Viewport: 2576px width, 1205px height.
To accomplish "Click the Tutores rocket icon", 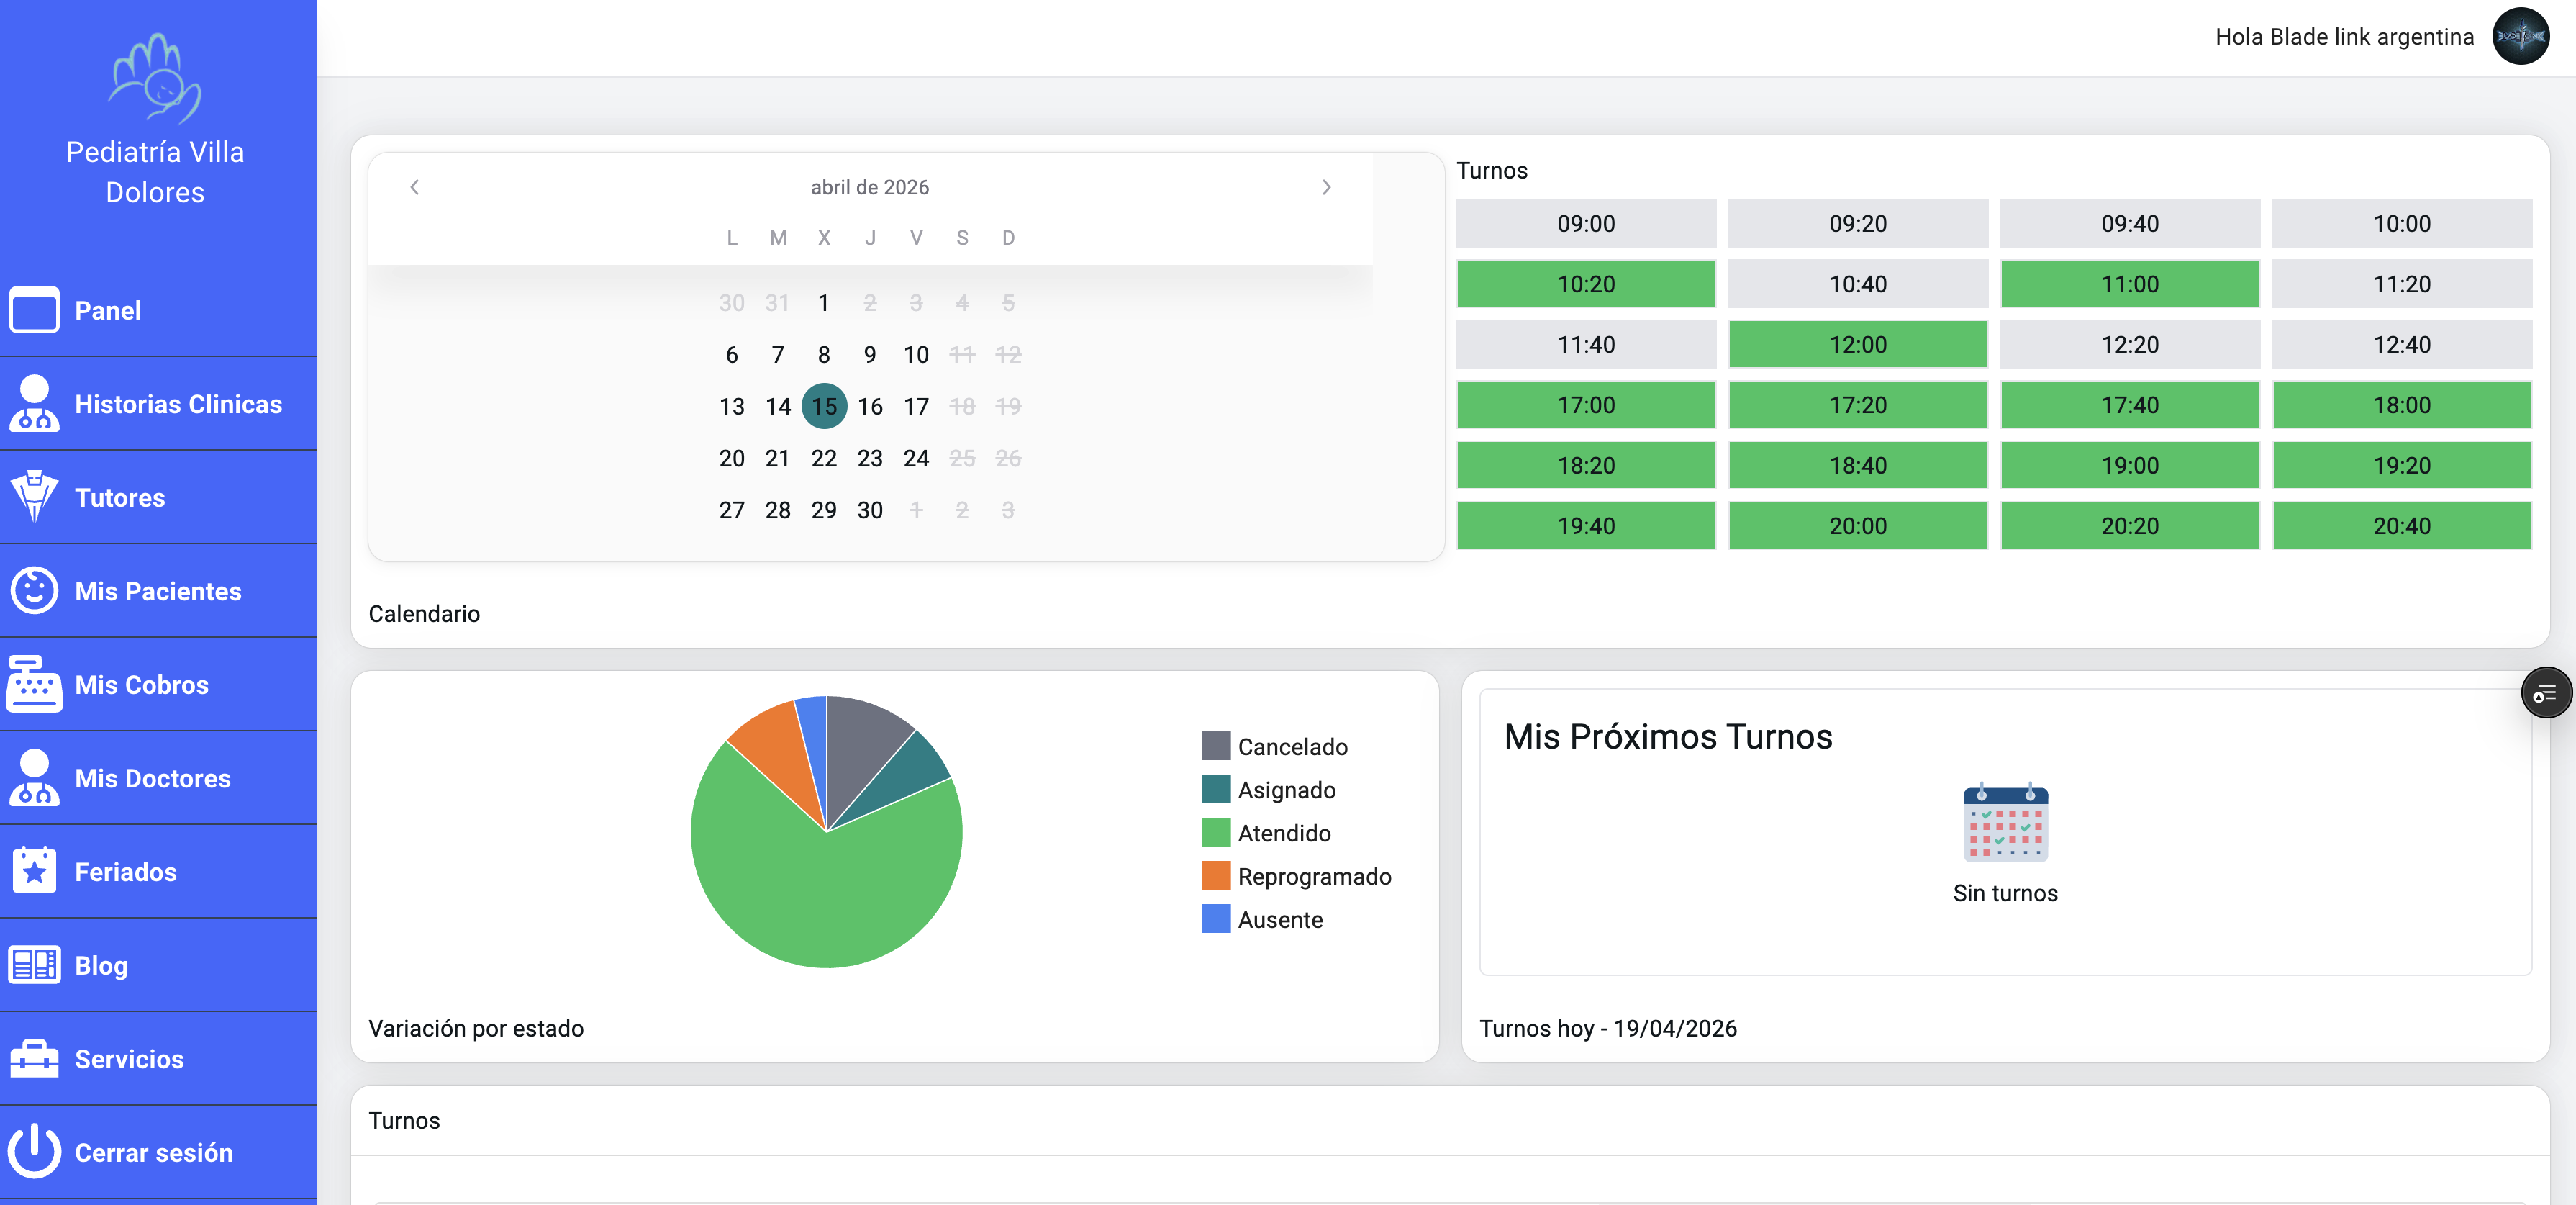I will [x=34, y=497].
